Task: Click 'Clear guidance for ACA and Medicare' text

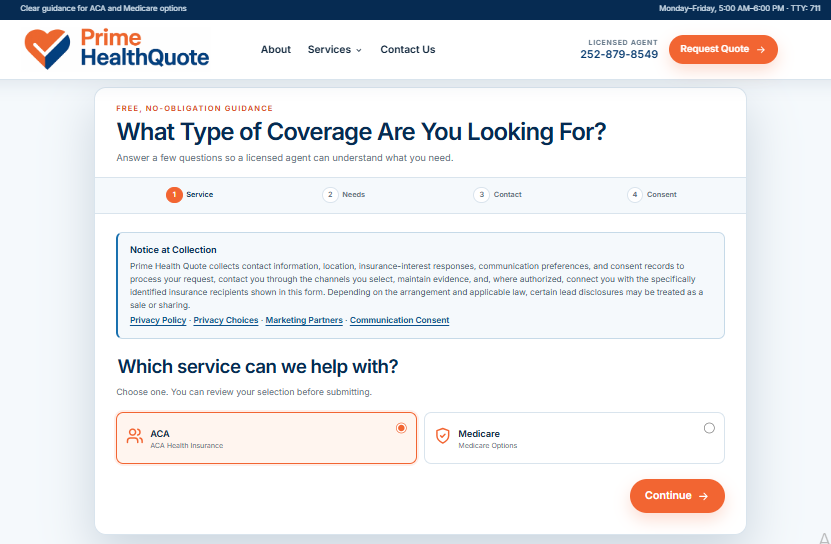Action: coord(103,8)
